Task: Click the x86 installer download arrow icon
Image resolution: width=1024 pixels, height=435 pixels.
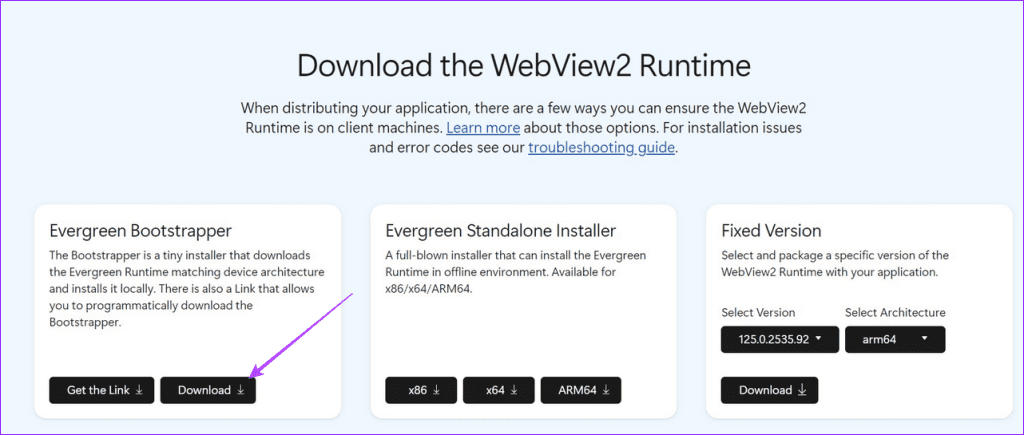Action: pyautogui.click(x=438, y=390)
